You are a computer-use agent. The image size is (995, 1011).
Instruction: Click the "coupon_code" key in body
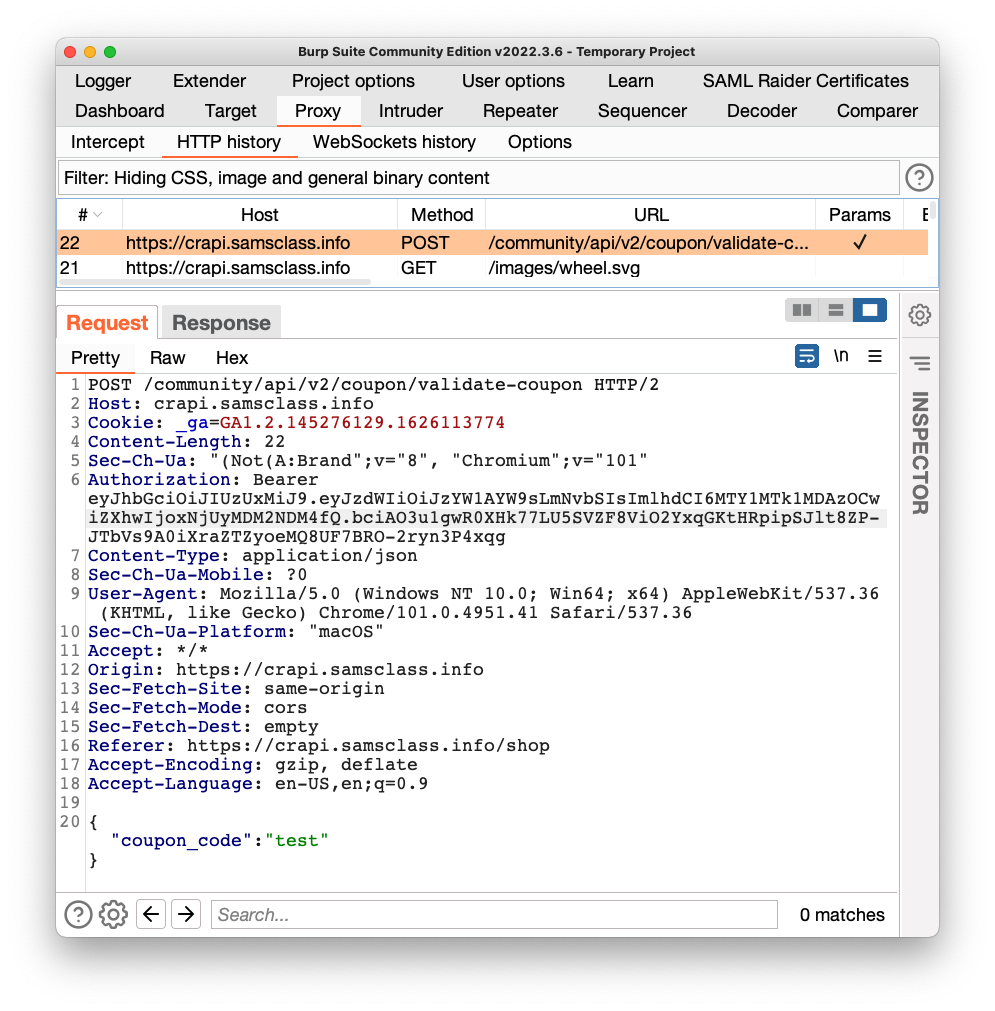[x=181, y=840]
